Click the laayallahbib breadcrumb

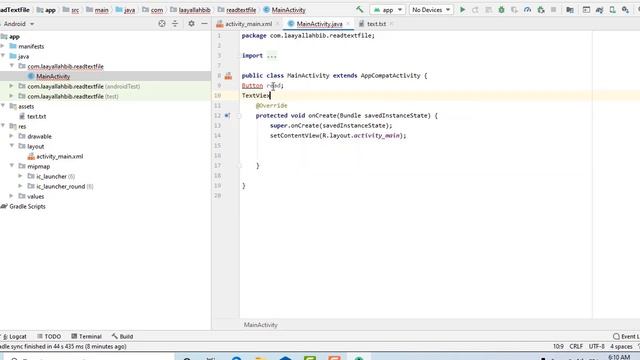[x=194, y=10]
